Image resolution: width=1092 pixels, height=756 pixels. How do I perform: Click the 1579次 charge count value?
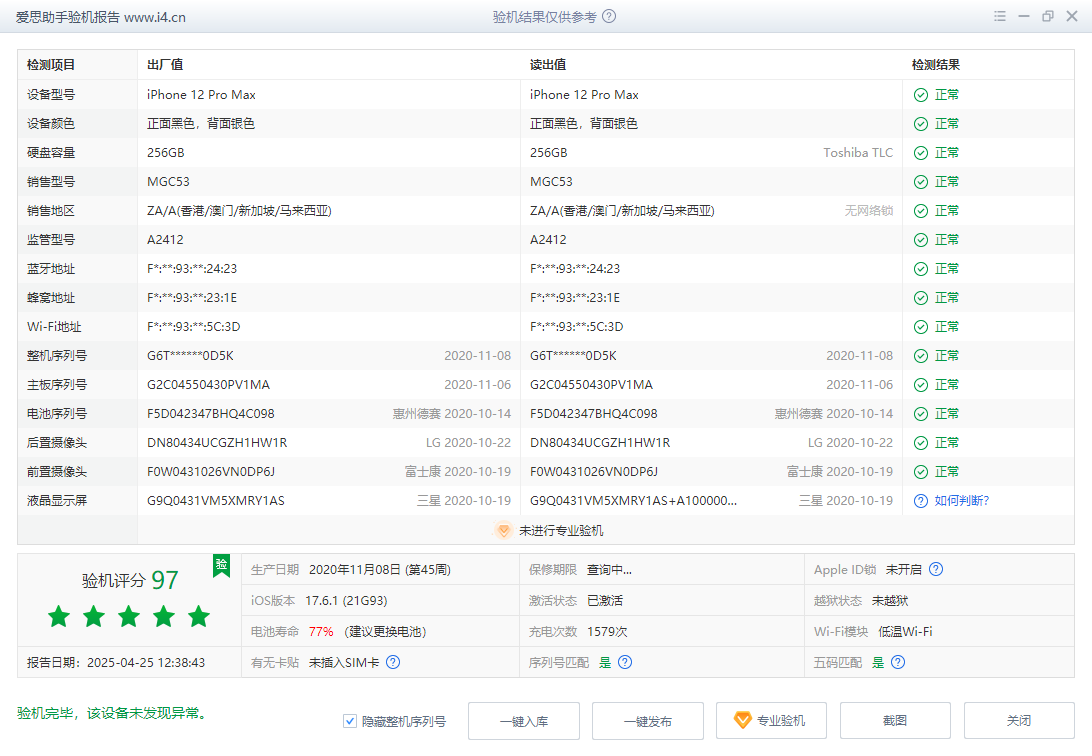(x=607, y=631)
